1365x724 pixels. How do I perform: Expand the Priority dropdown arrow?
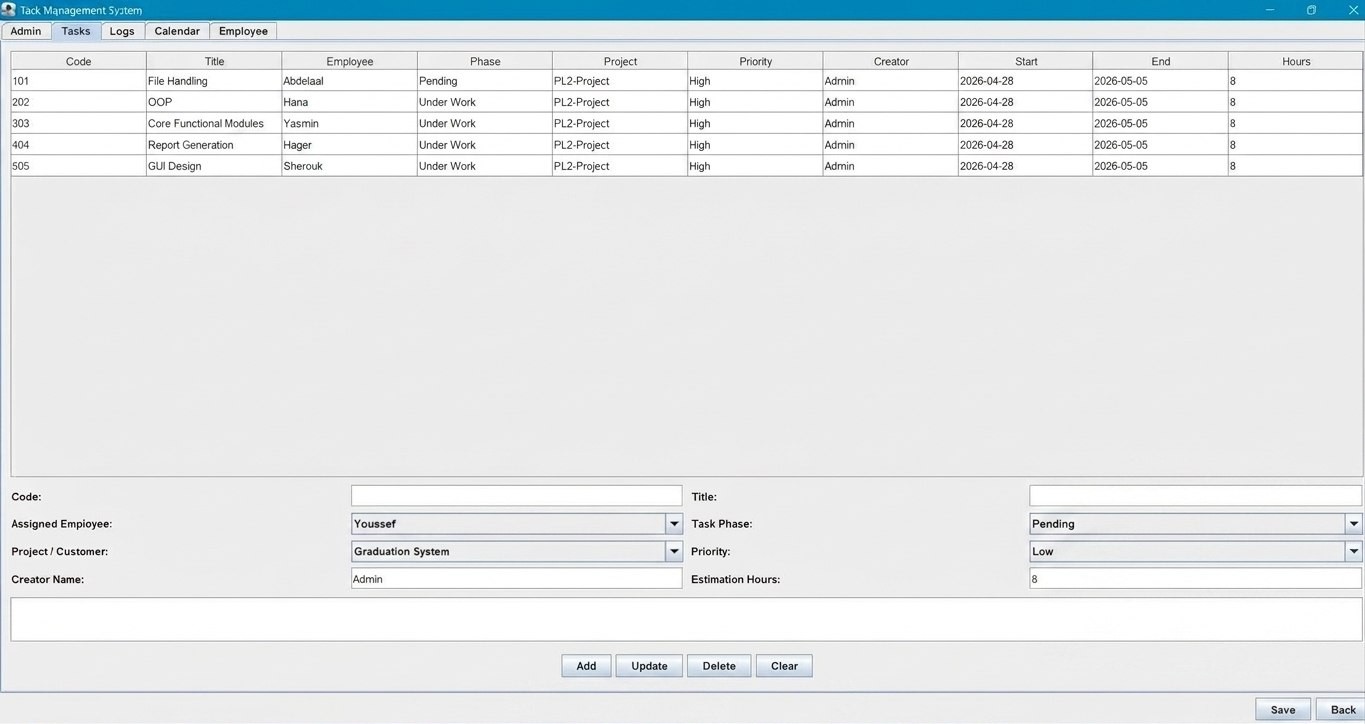tap(1353, 552)
